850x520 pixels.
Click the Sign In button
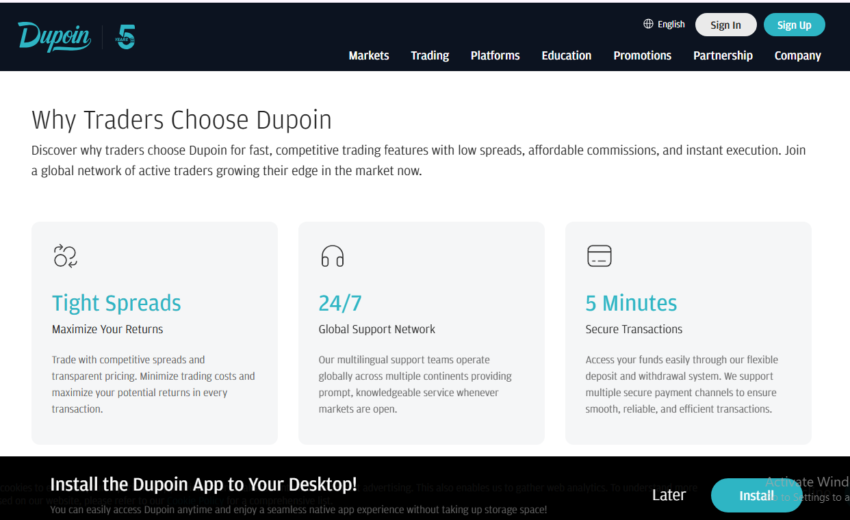726,25
